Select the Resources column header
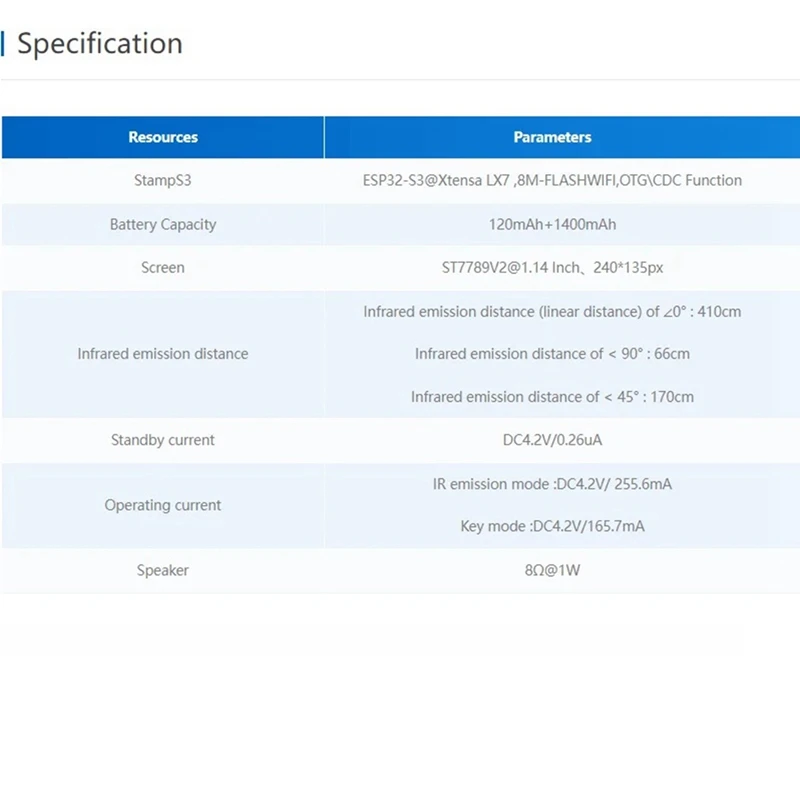This screenshot has height=800, width=800. 163,137
